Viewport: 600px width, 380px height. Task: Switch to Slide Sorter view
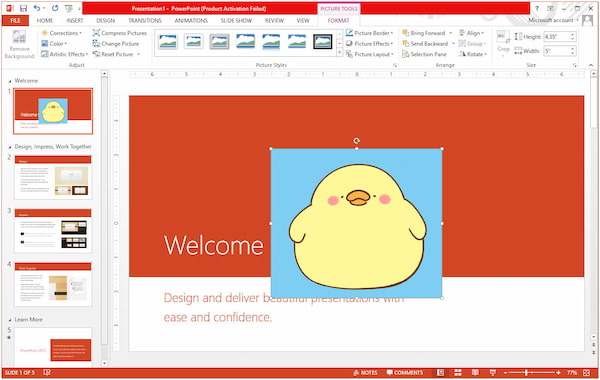[458, 373]
